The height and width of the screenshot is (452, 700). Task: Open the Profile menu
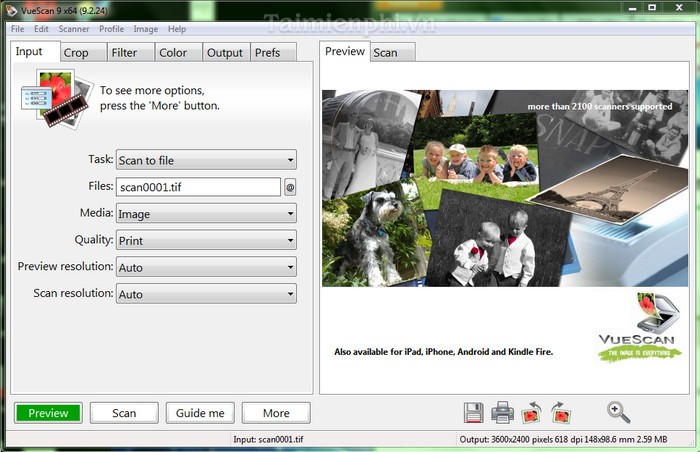[112, 29]
